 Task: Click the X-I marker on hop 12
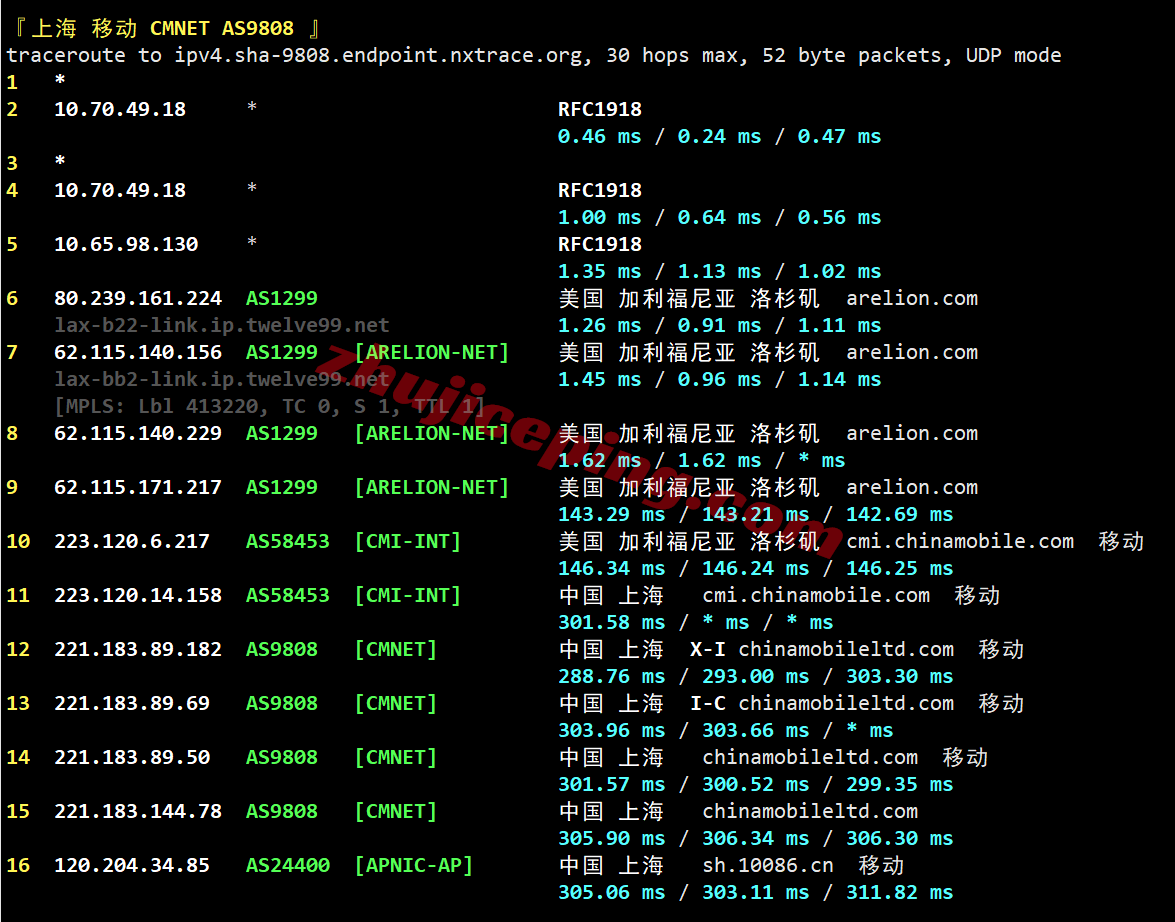click(x=708, y=649)
